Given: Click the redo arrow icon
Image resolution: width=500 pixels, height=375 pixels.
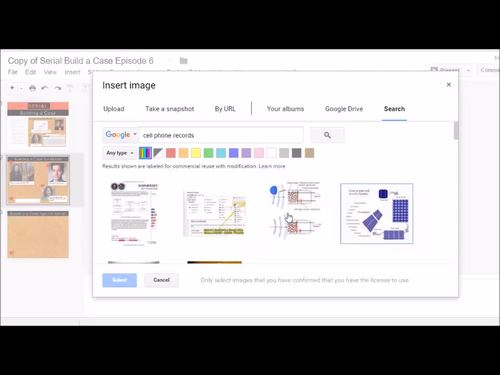Looking at the screenshot, I should pyautogui.click(x=58, y=88).
